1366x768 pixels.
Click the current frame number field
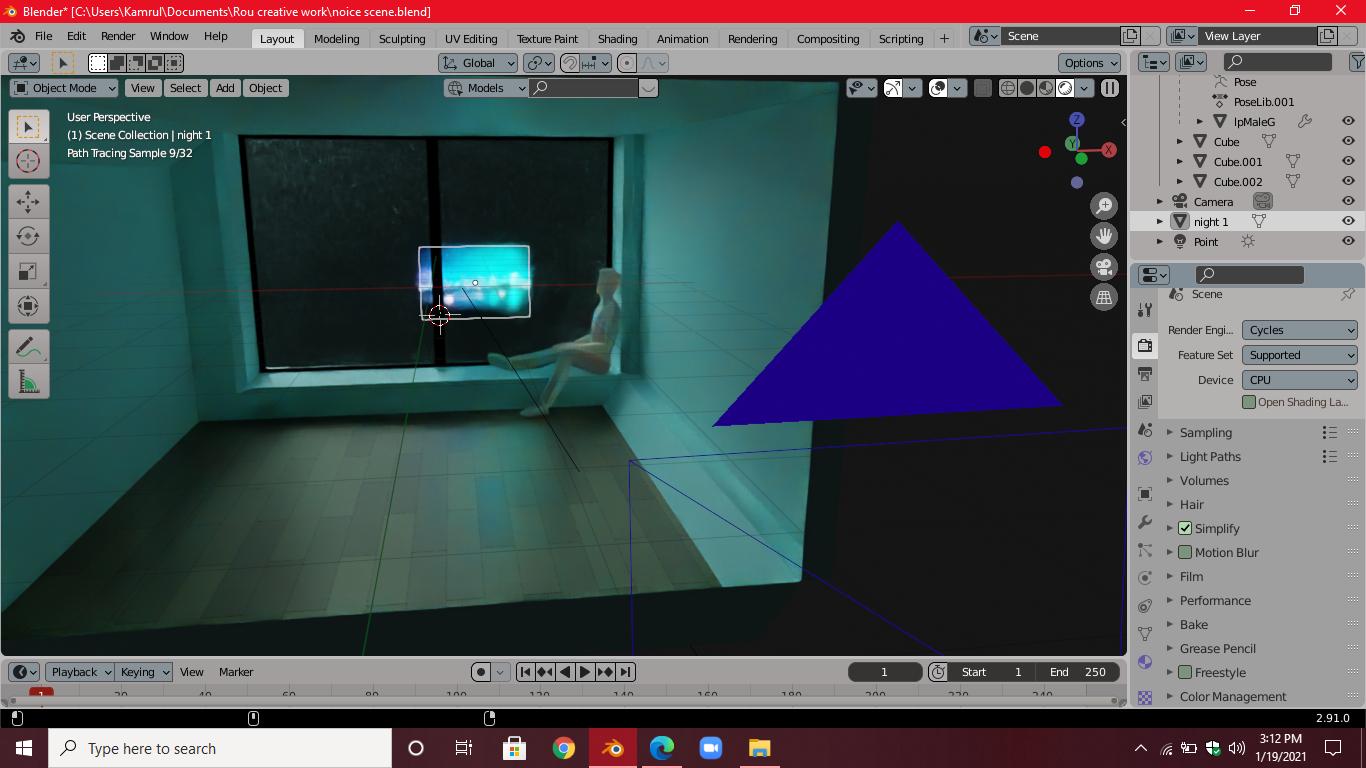tap(885, 672)
